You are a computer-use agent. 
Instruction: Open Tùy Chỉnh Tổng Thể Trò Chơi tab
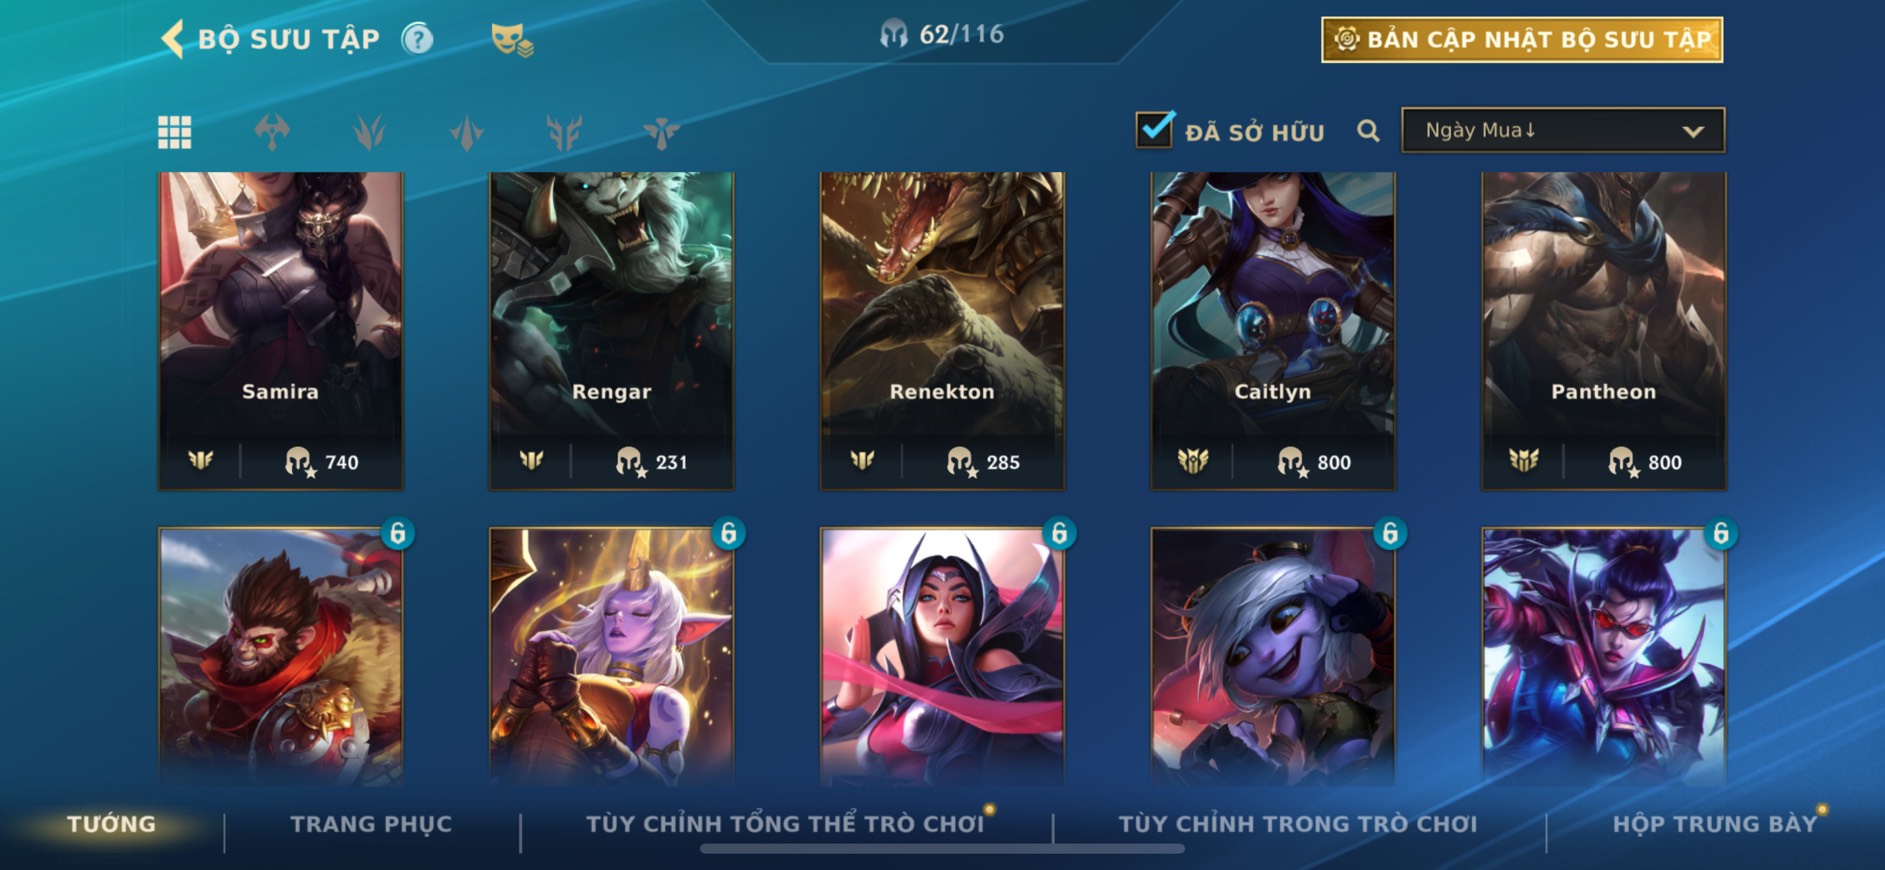click(786, 824)
